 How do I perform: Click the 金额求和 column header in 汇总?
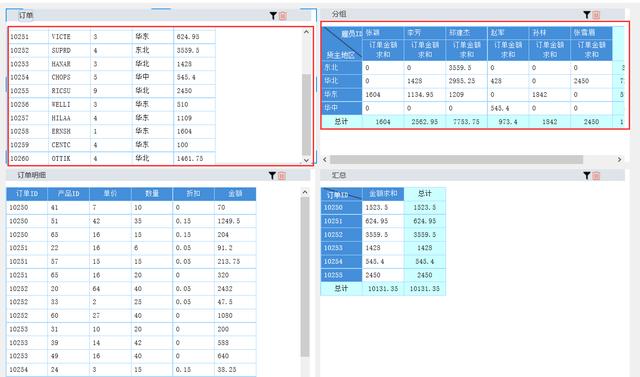pos(383,193)
